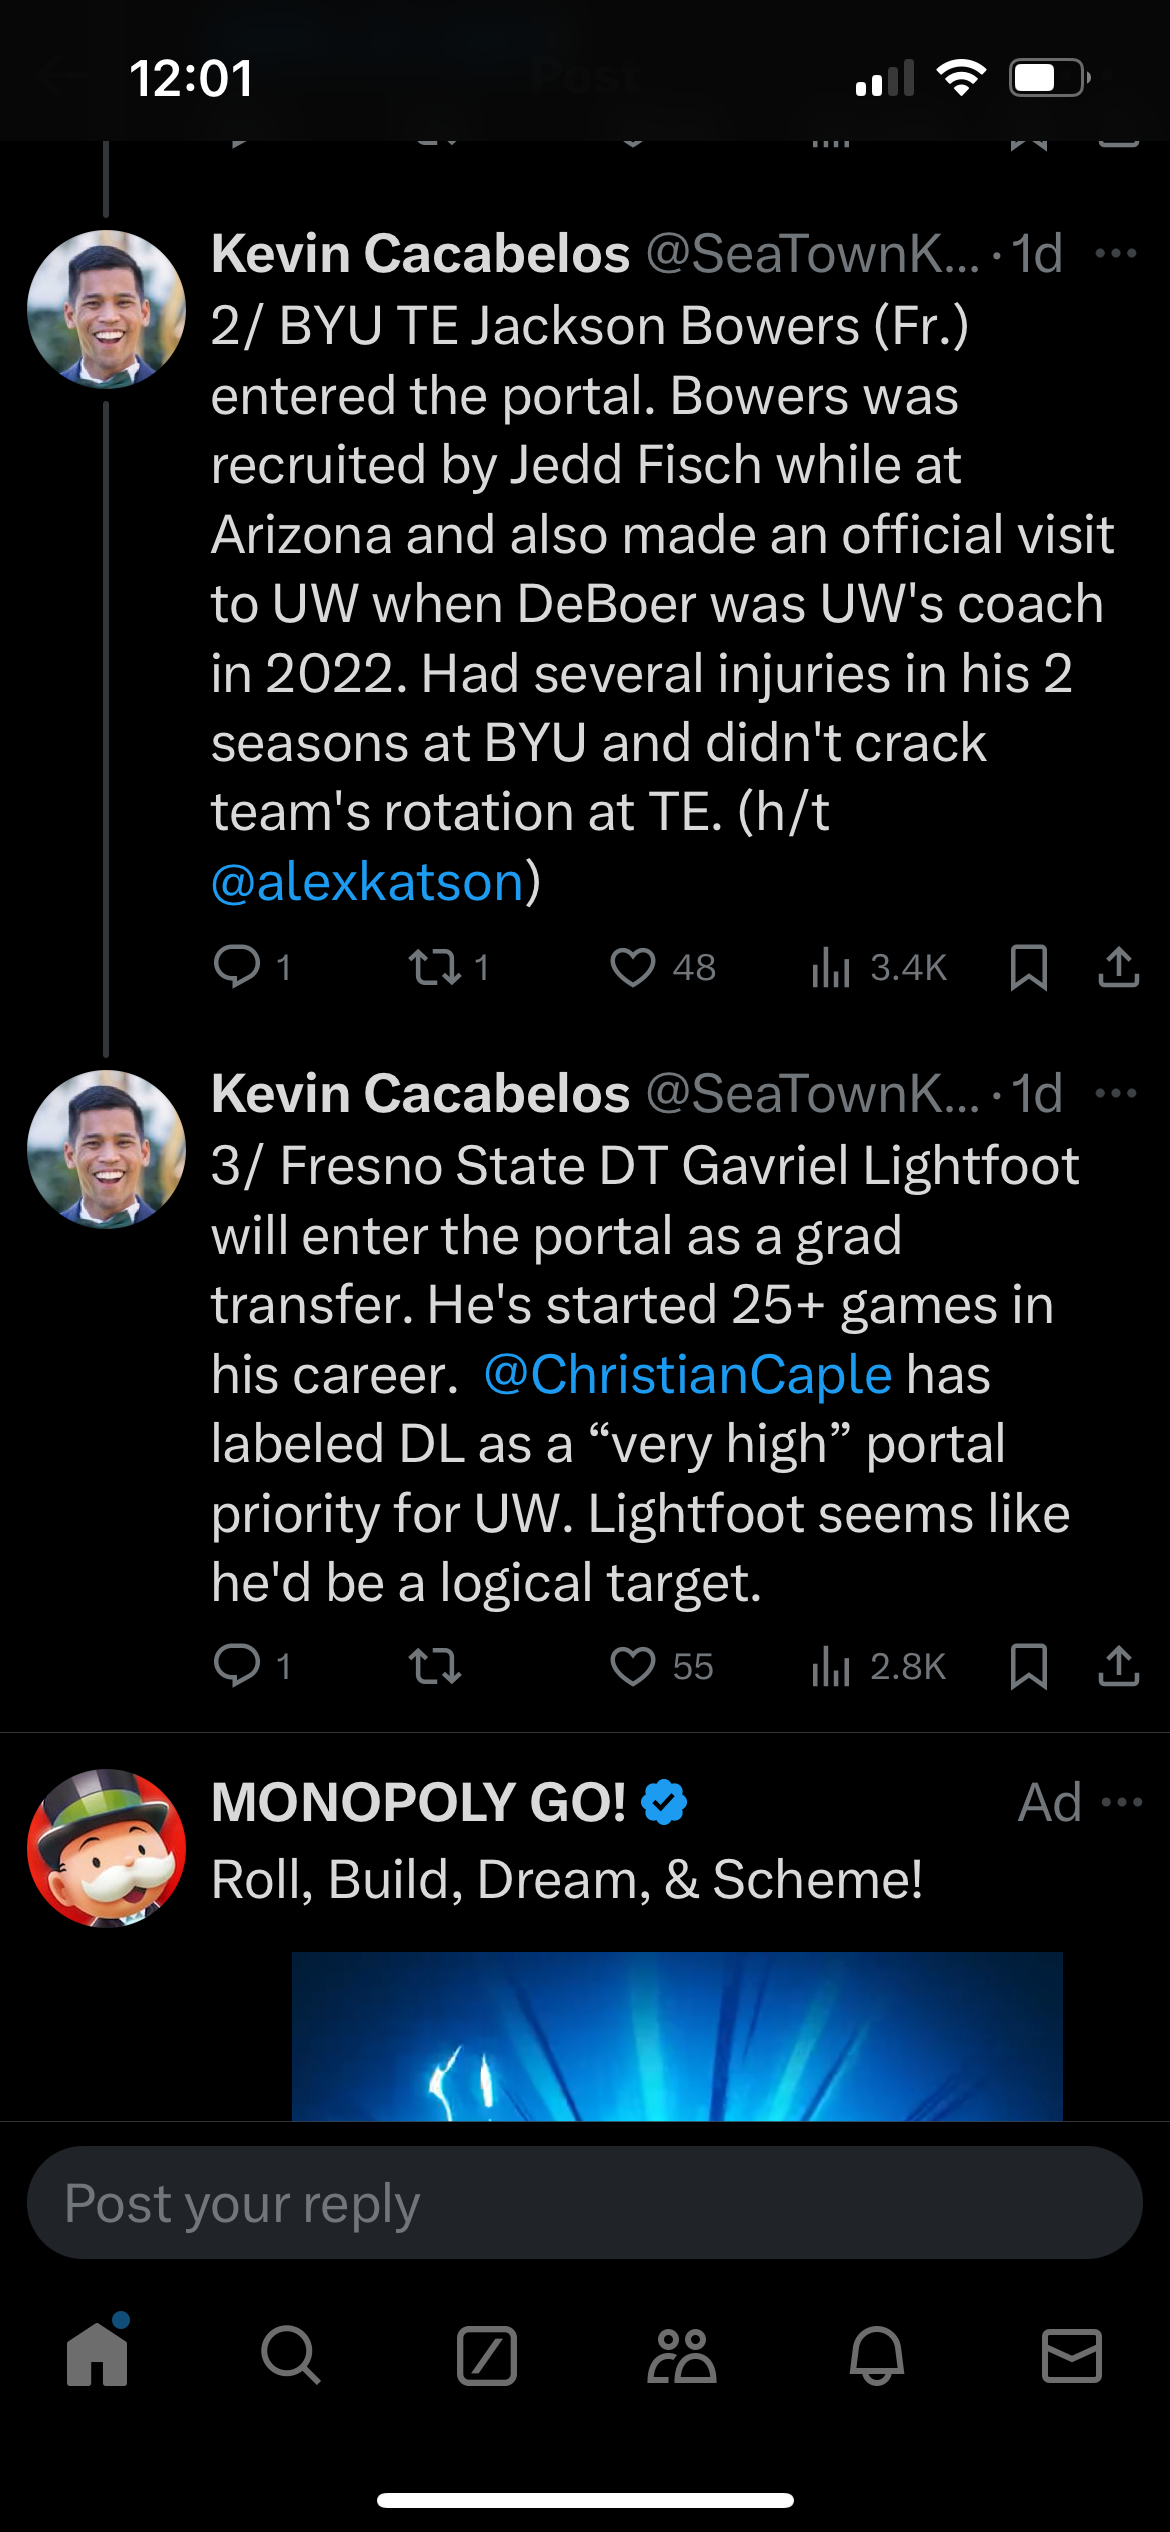Share the Gavriel Lightfoot tweet
The height and width of the screenshot is (2532, 1170).
1118,1666
